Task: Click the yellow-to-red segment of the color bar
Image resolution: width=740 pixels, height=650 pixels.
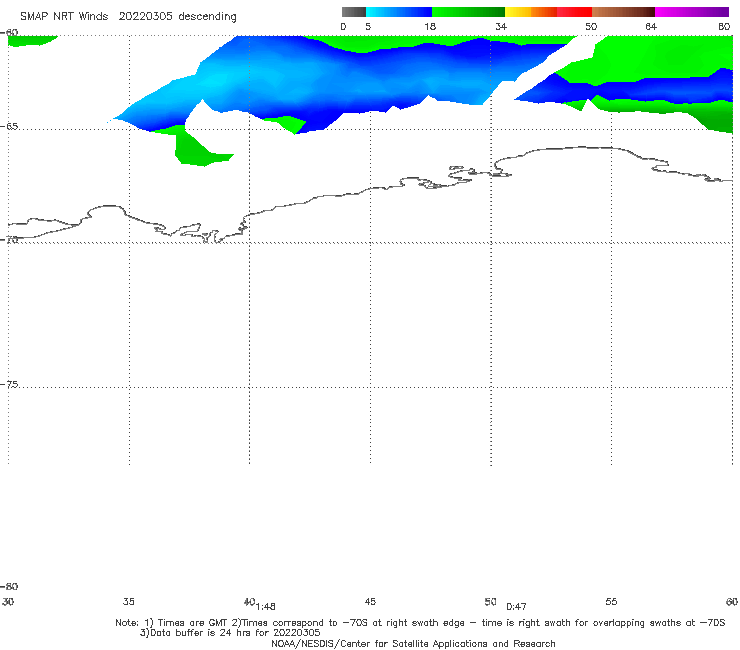Action: pyautogui.click(x=548, y=12)
